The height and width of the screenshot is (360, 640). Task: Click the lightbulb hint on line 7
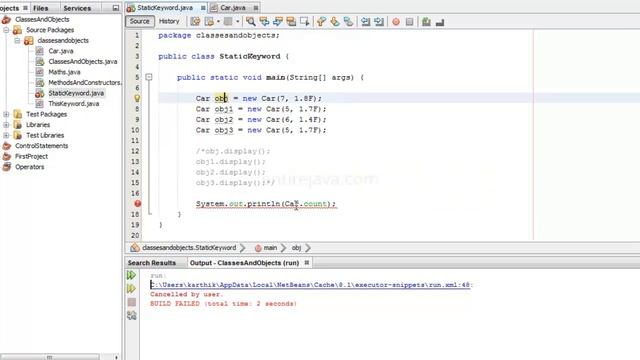(x=137, y=98)
